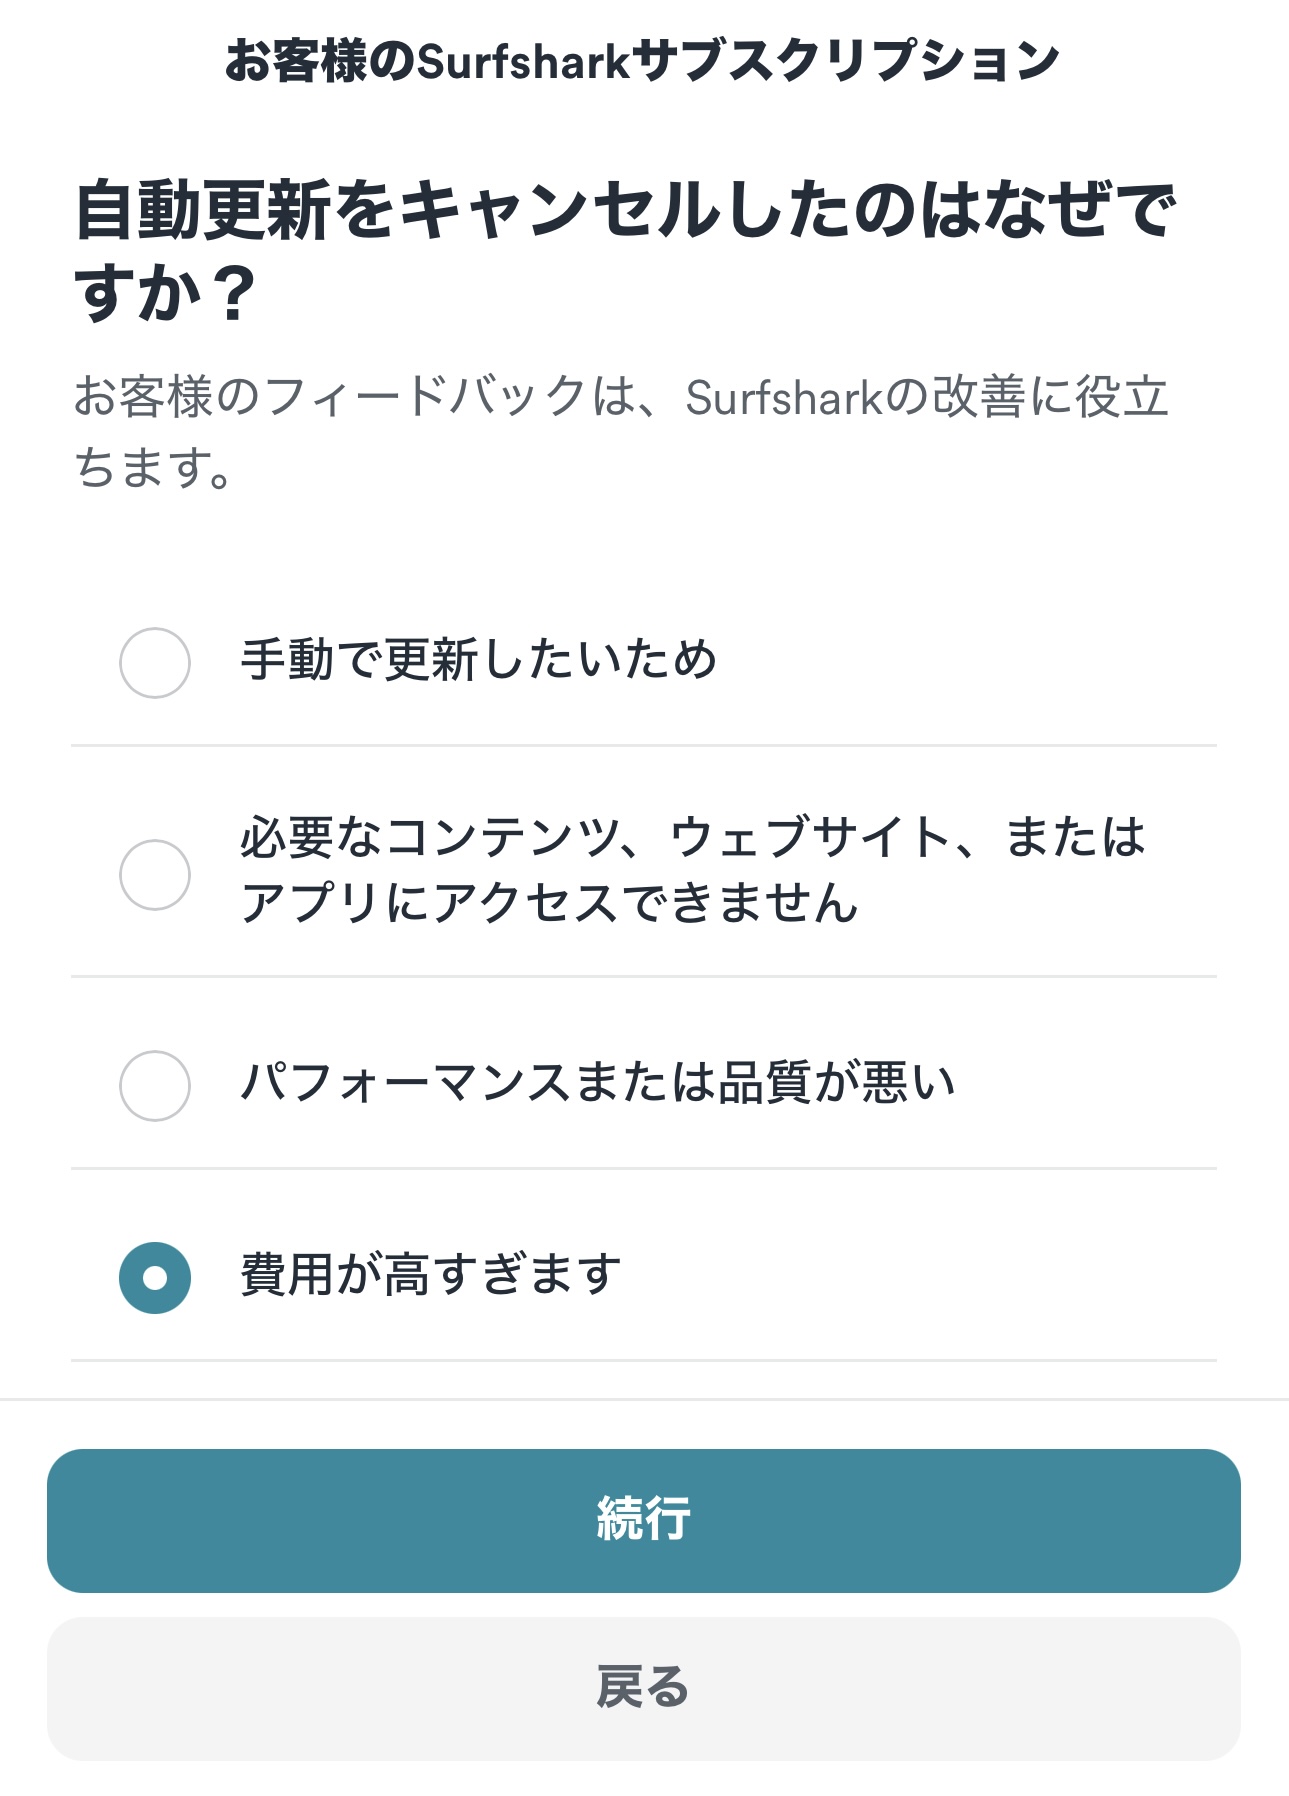Viewport: 1289px width, 1796px height.
Task: Choose the パフォーマンスまたは品質が悪い radio circle
Action: point(155,1085)
